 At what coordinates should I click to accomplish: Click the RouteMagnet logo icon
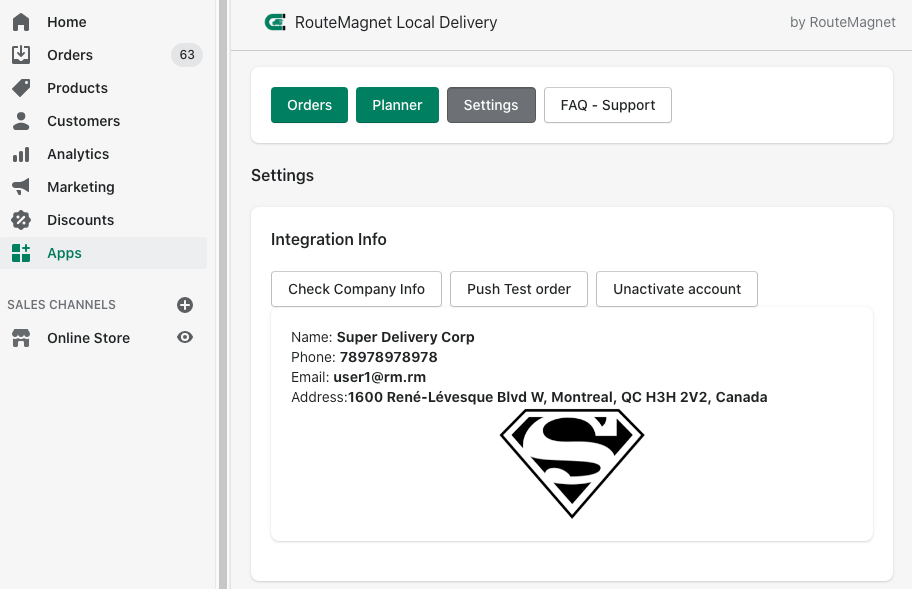[x=275, y=22]
